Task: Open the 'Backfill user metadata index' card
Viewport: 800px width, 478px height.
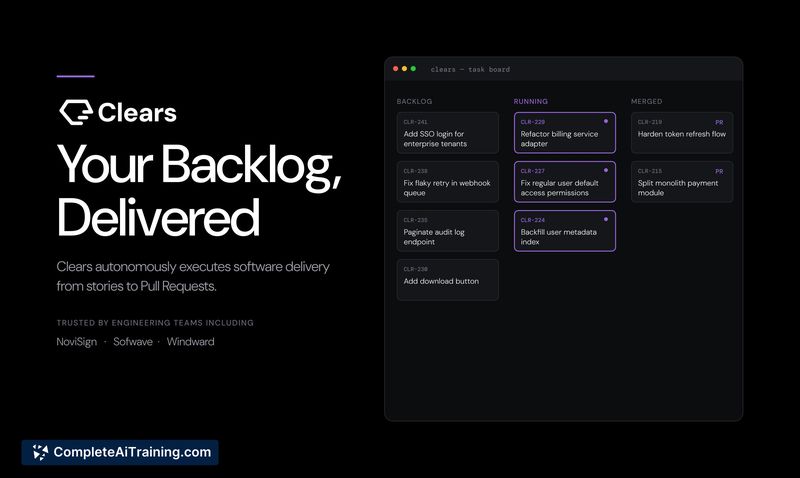Action: coord(565,231)
